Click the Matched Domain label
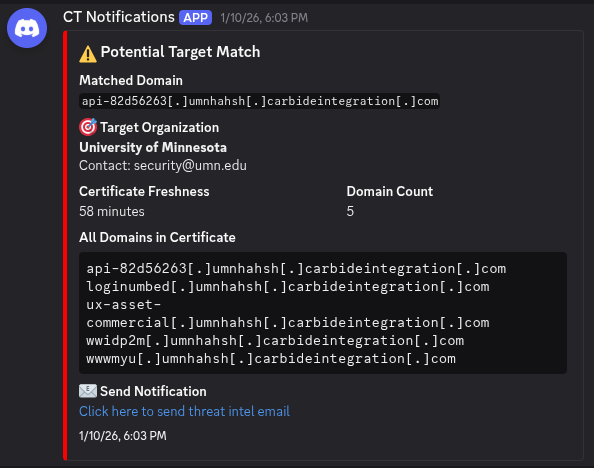Viewport: 594px width, 468px height. point(131,80)
